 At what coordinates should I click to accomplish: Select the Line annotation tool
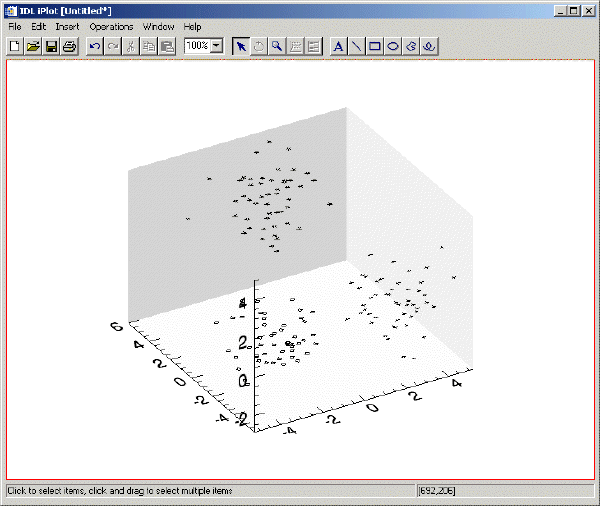(357, 47)
